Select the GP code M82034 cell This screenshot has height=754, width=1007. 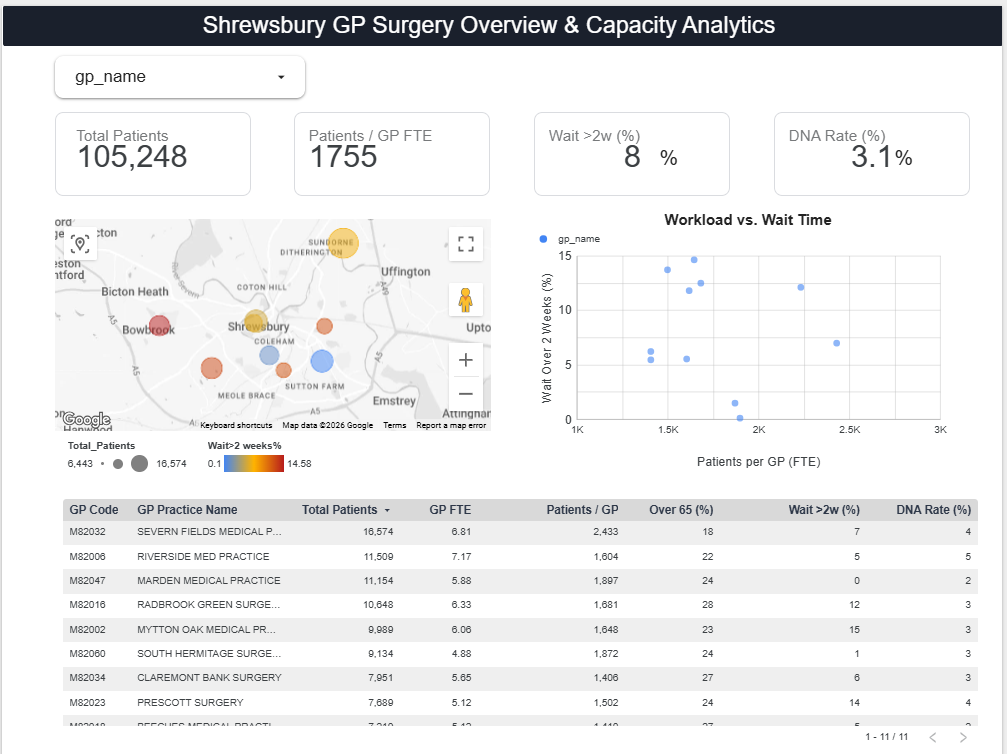(x=87, y=678)
